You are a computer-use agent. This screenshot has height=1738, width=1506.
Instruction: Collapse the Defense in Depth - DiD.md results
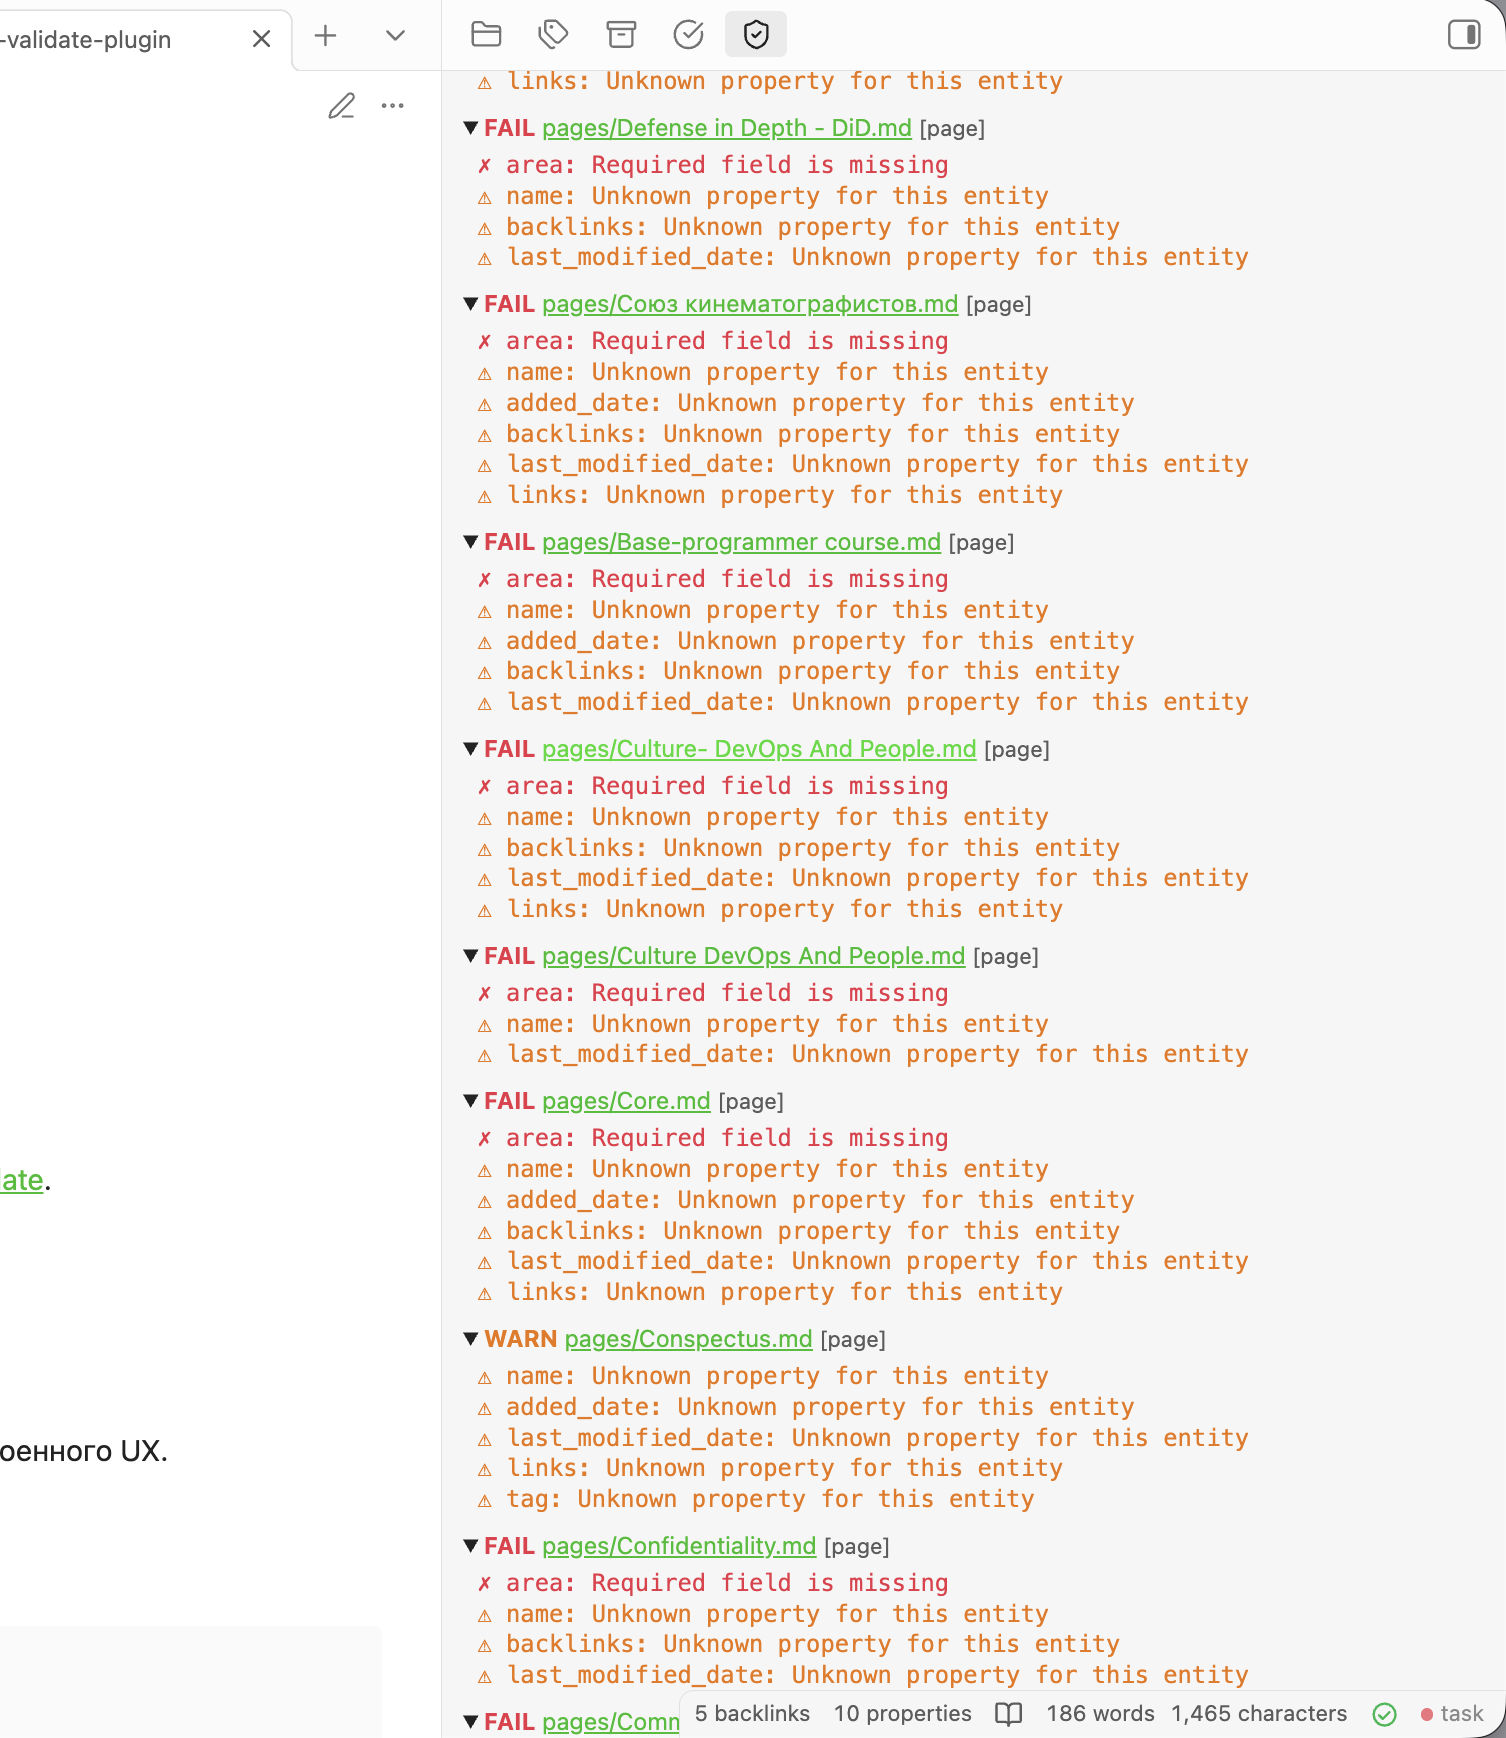470,128
